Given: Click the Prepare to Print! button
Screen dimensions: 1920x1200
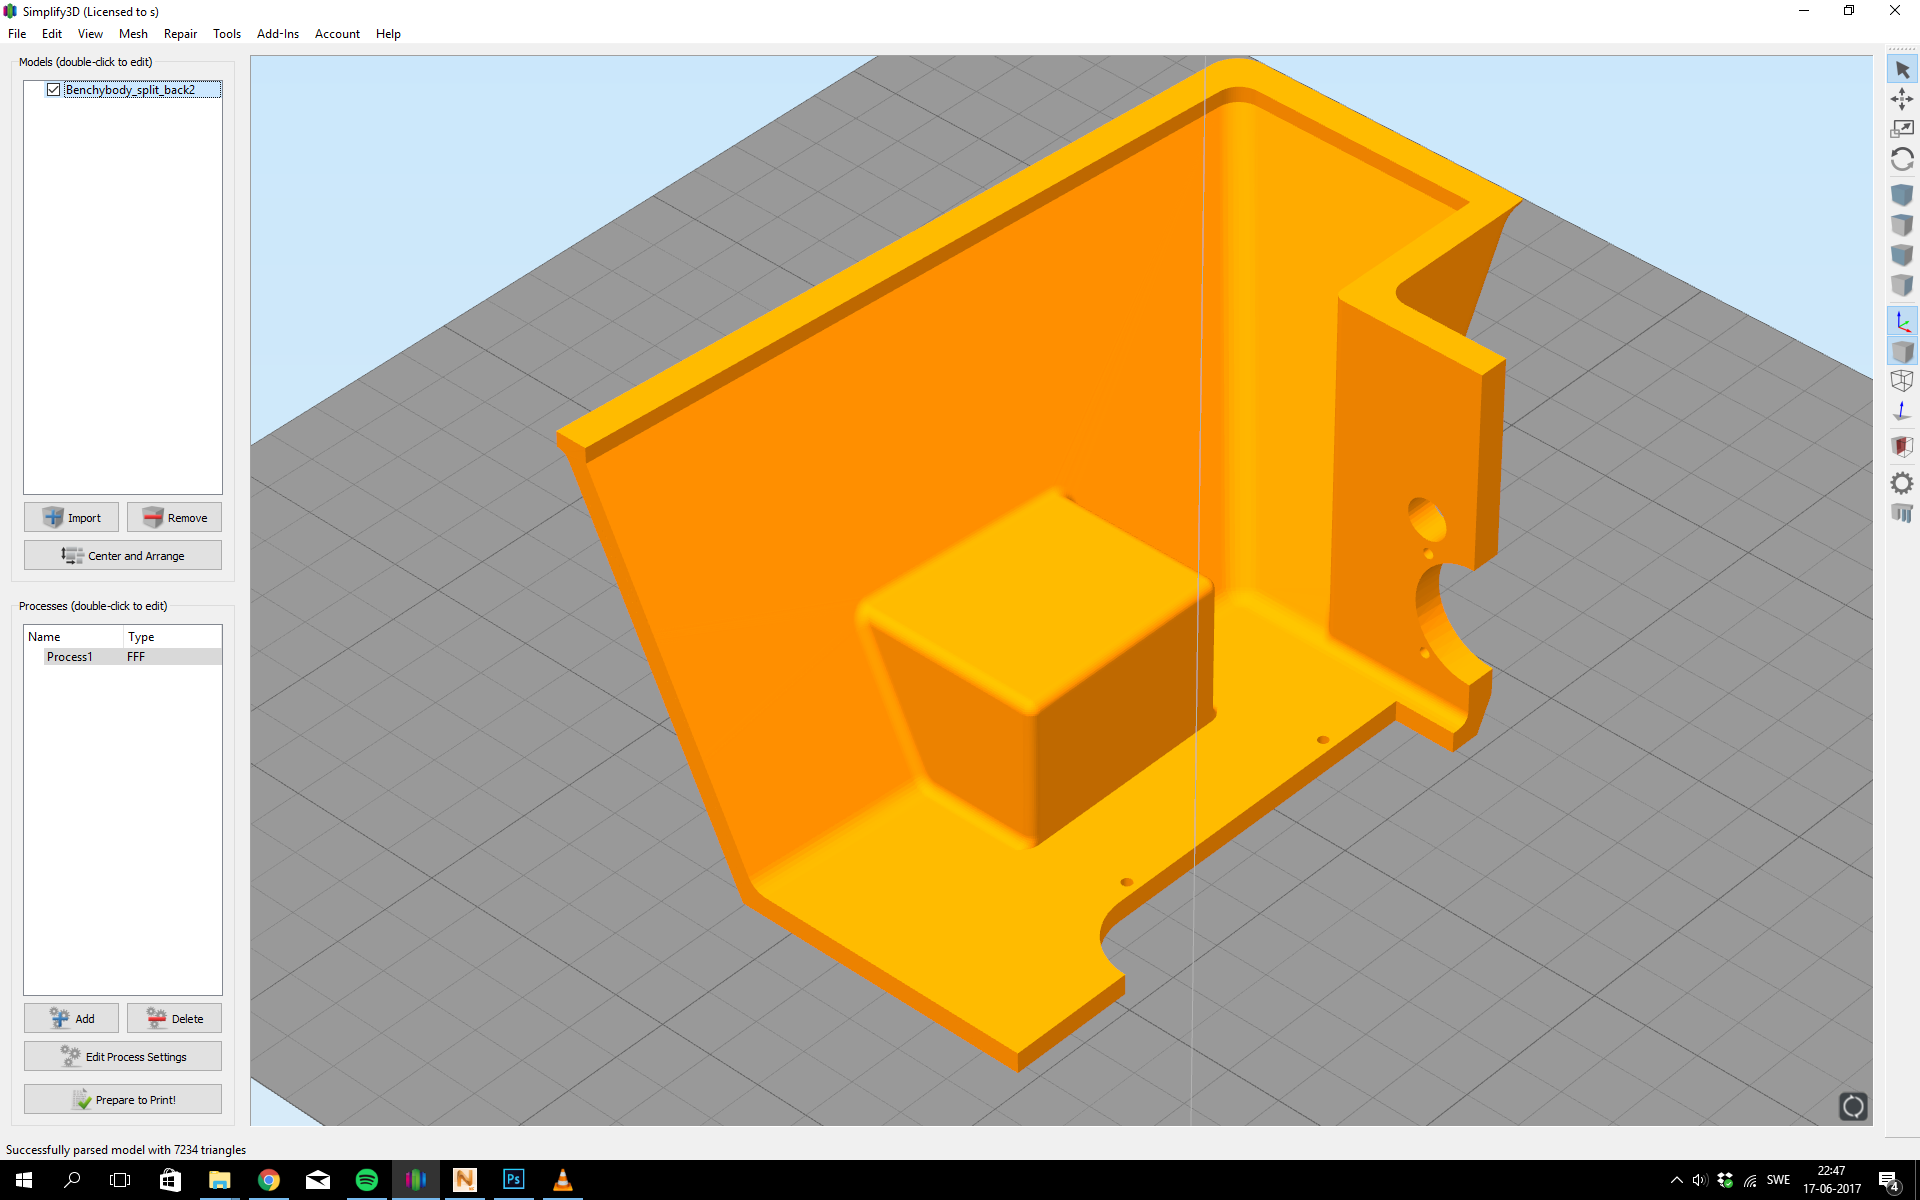Looking at the screenshot, I should (x=123, y=1099).
